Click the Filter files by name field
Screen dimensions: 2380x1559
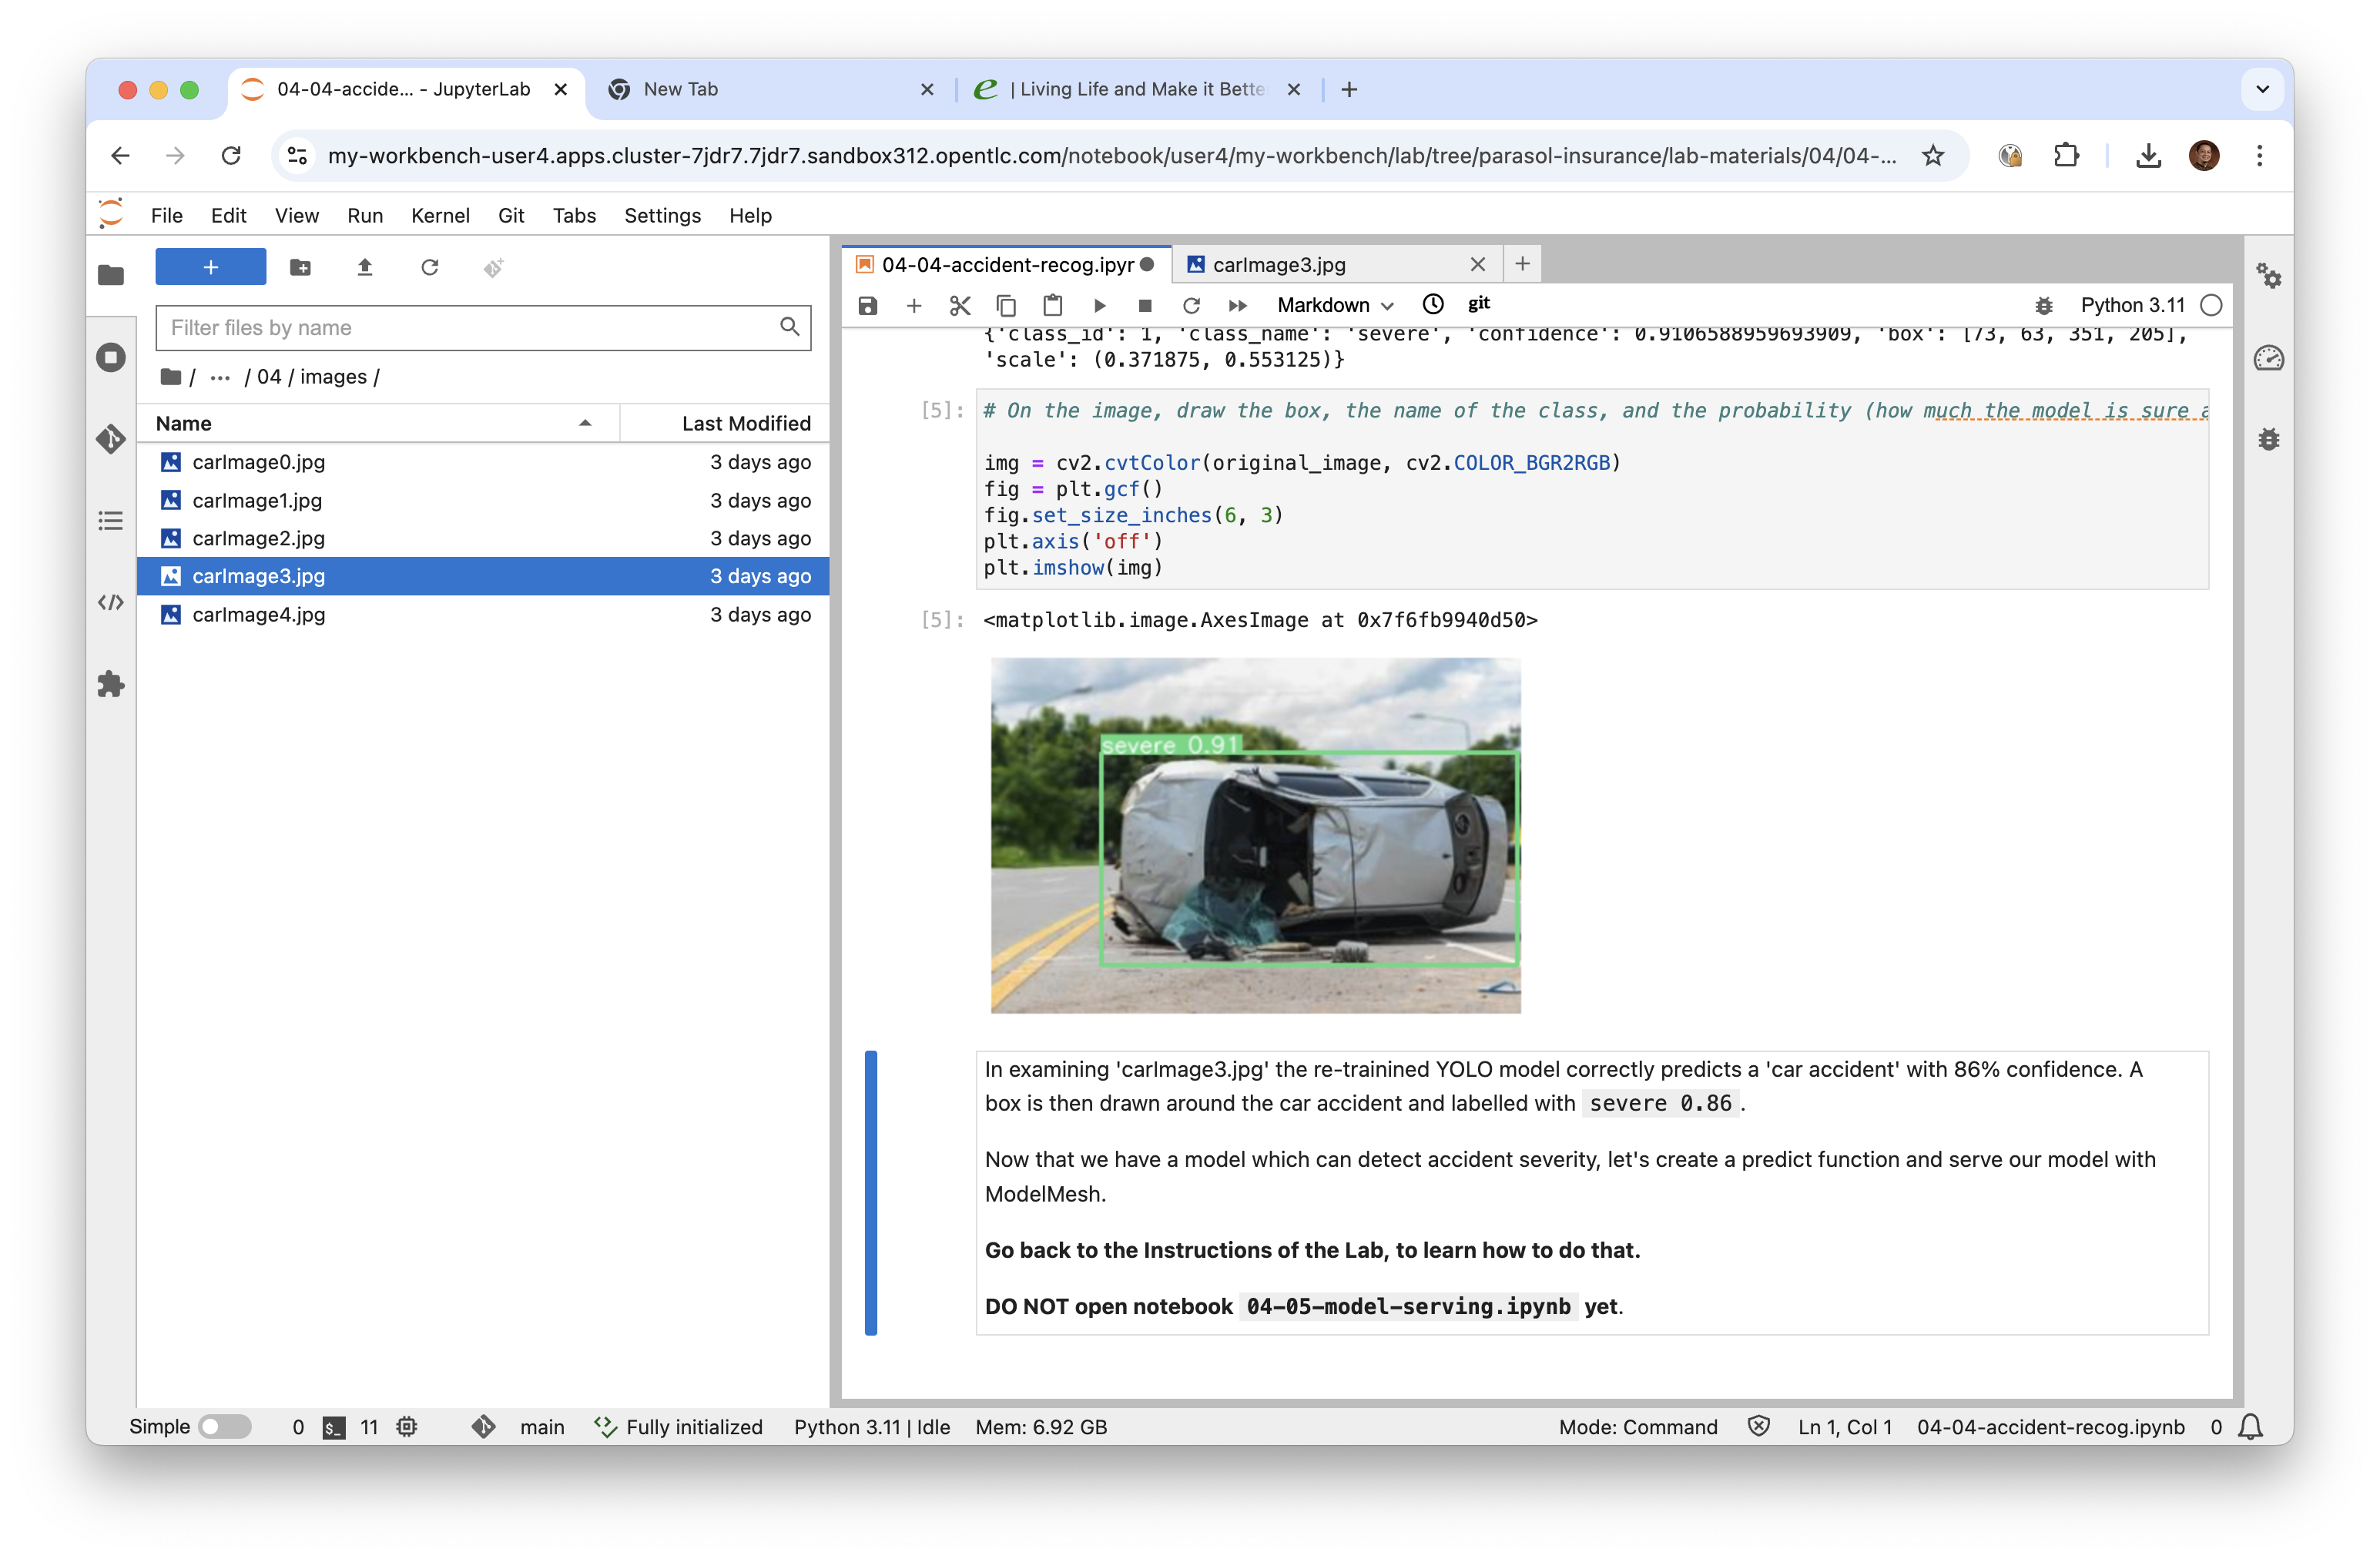(x=470, y=327)
